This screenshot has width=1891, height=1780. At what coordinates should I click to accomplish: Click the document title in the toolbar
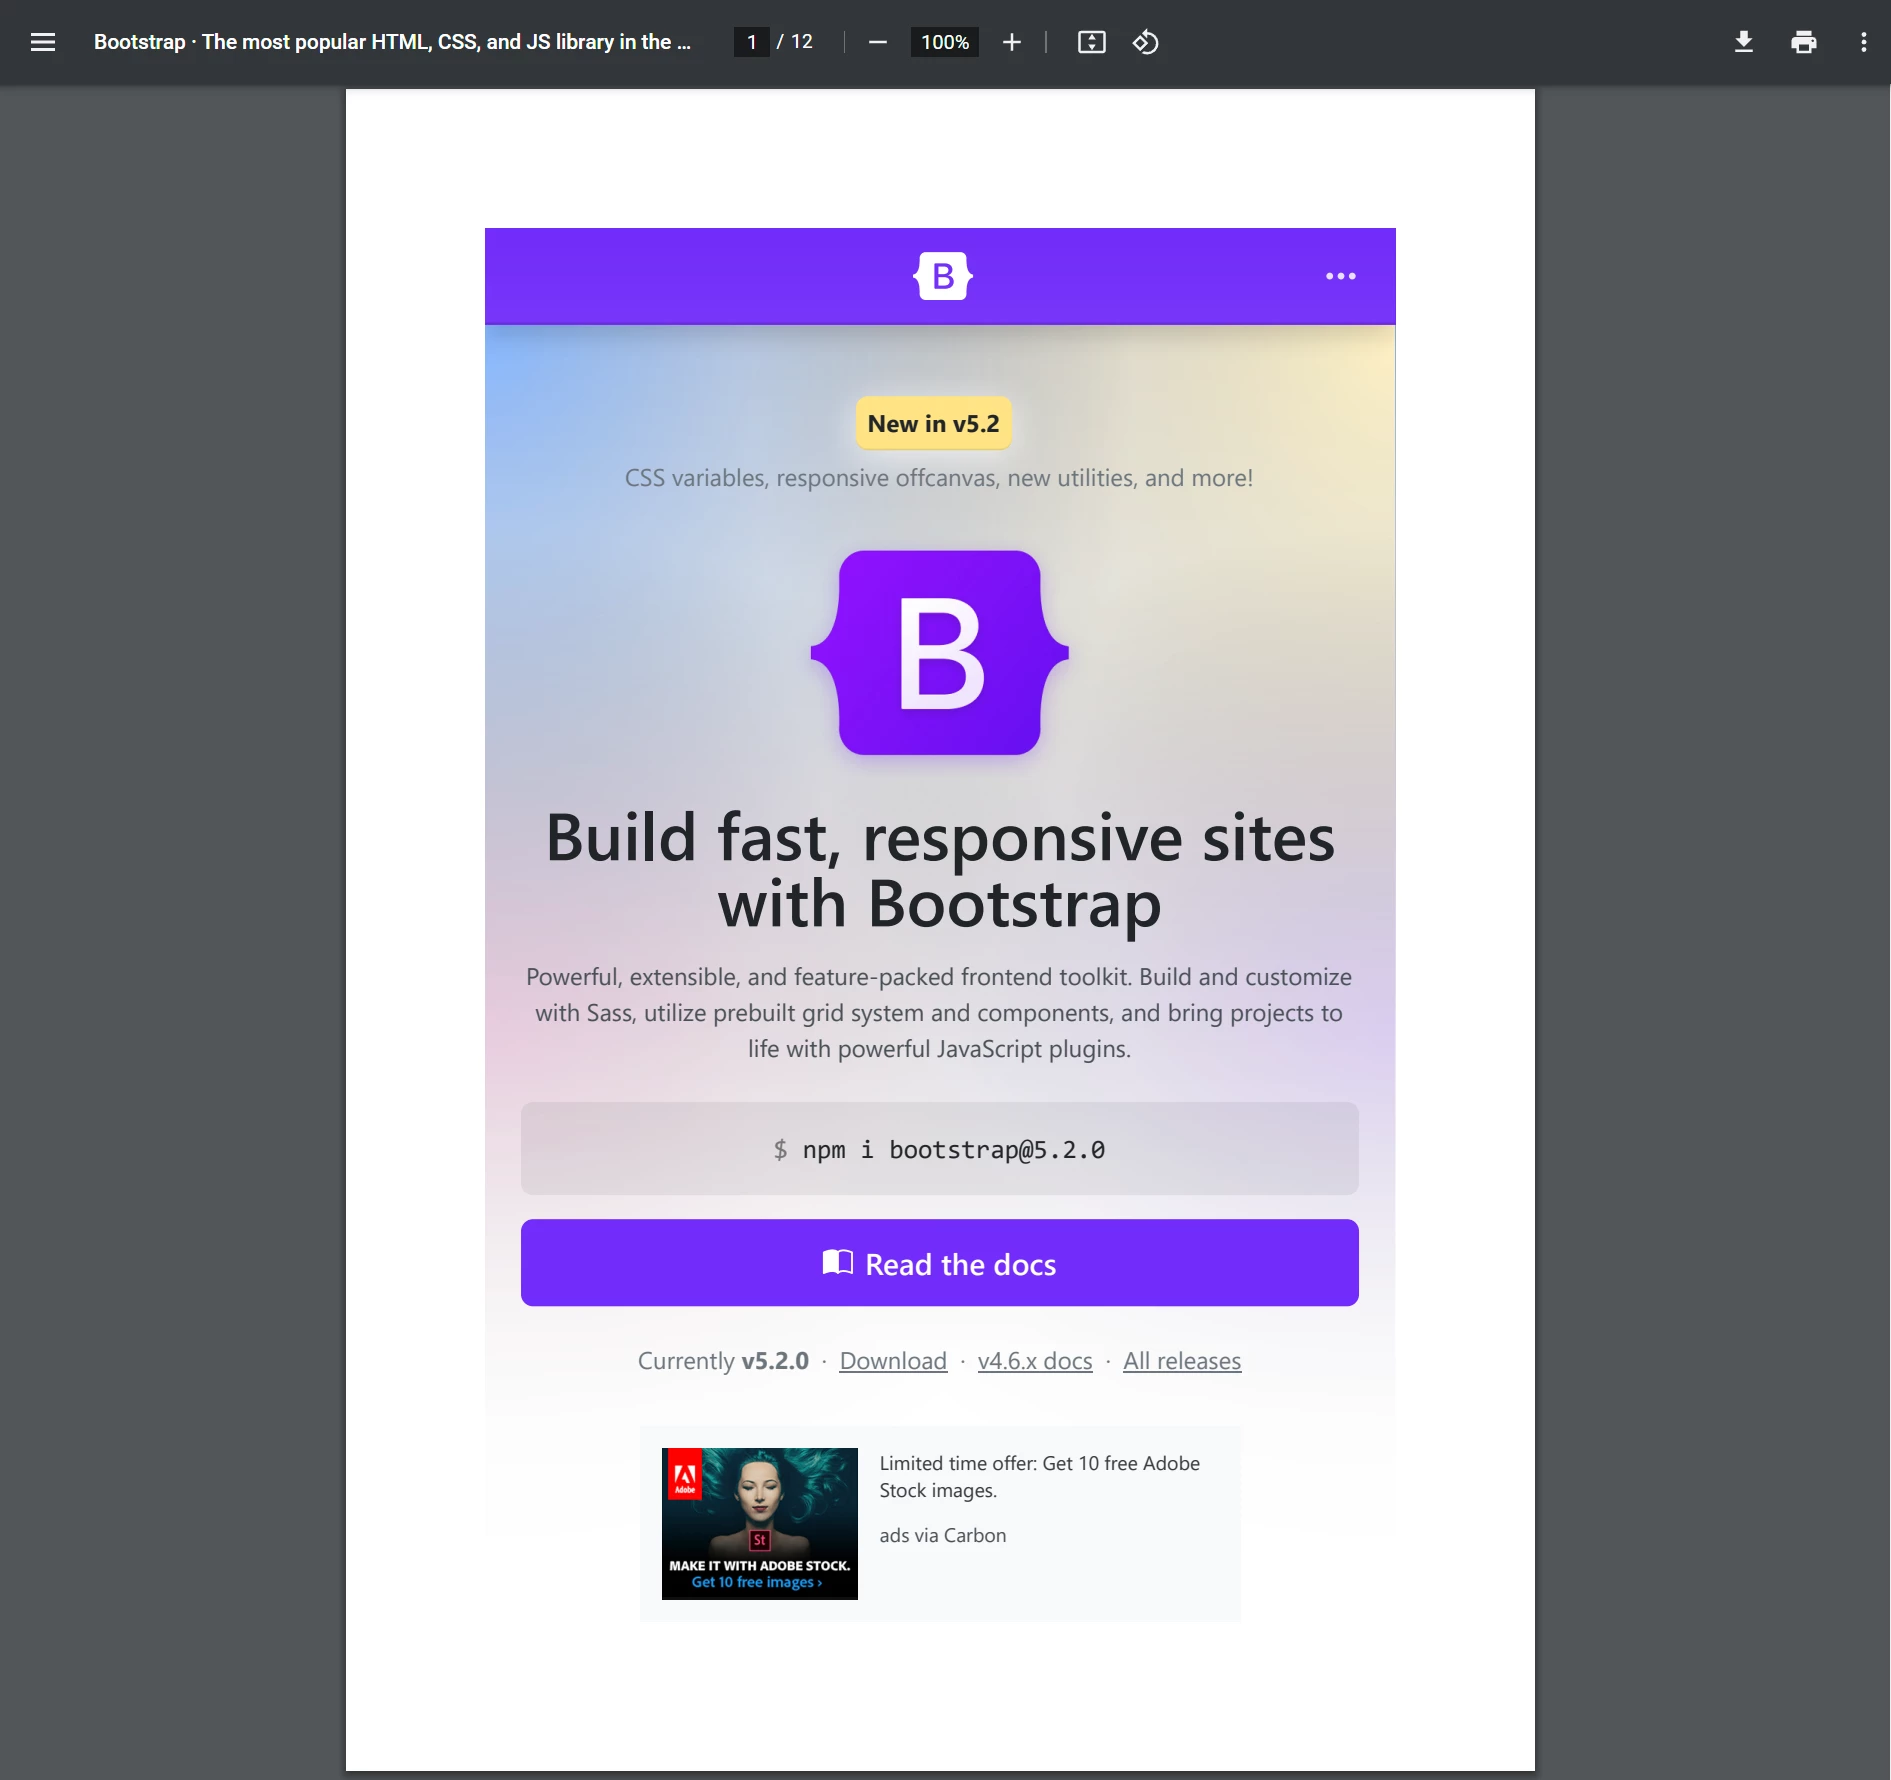click(392, 42)
